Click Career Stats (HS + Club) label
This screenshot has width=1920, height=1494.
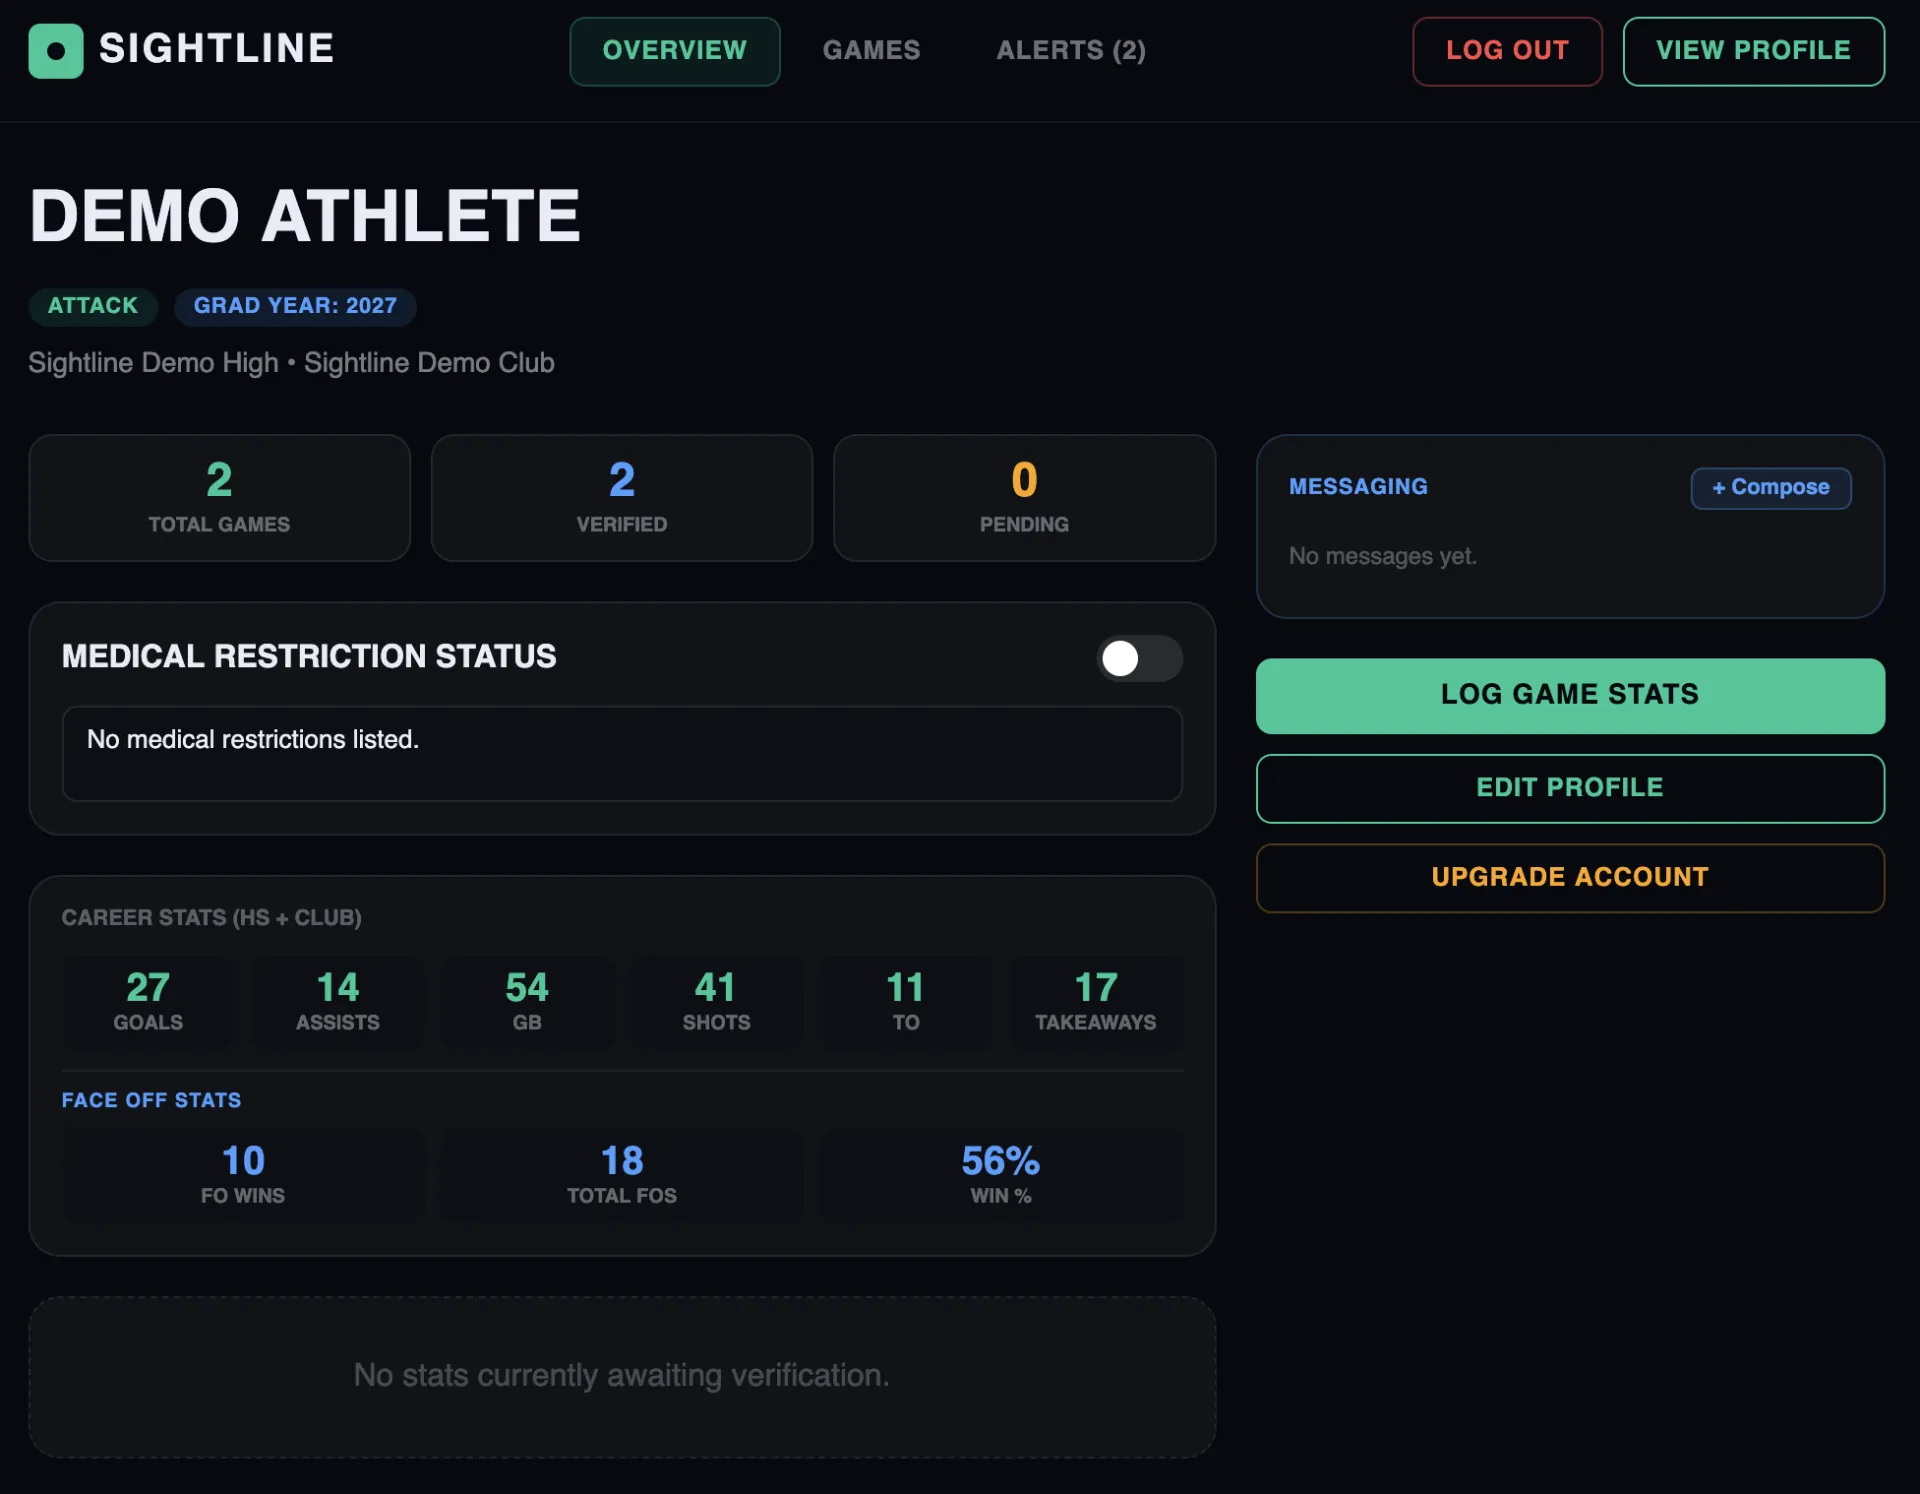point(212,918)
